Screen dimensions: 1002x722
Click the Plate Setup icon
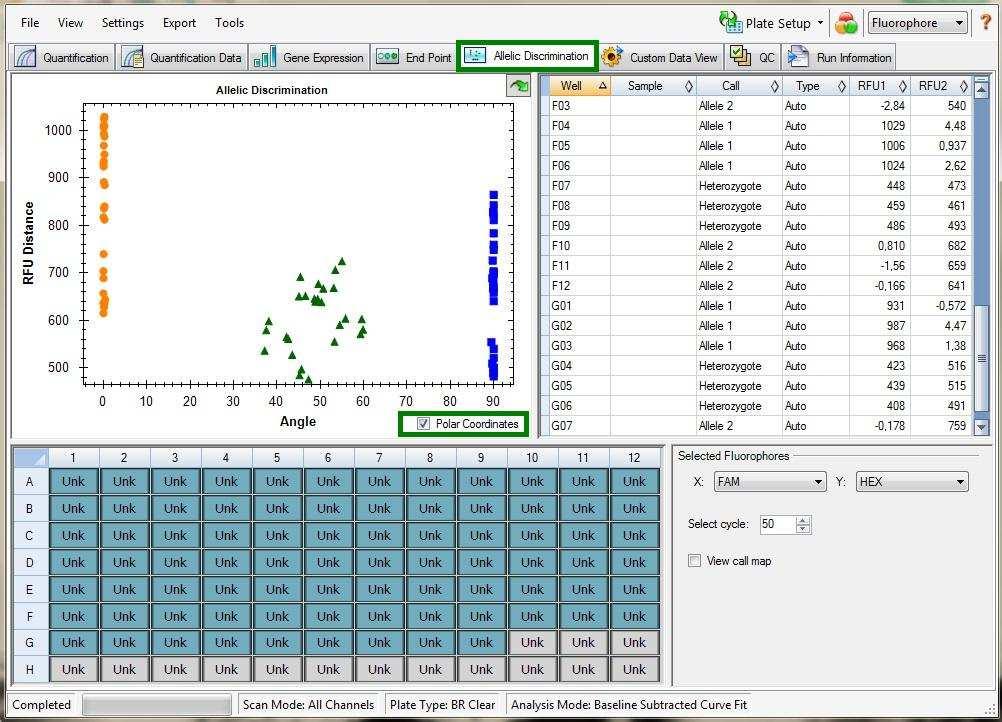pos(730,22)
